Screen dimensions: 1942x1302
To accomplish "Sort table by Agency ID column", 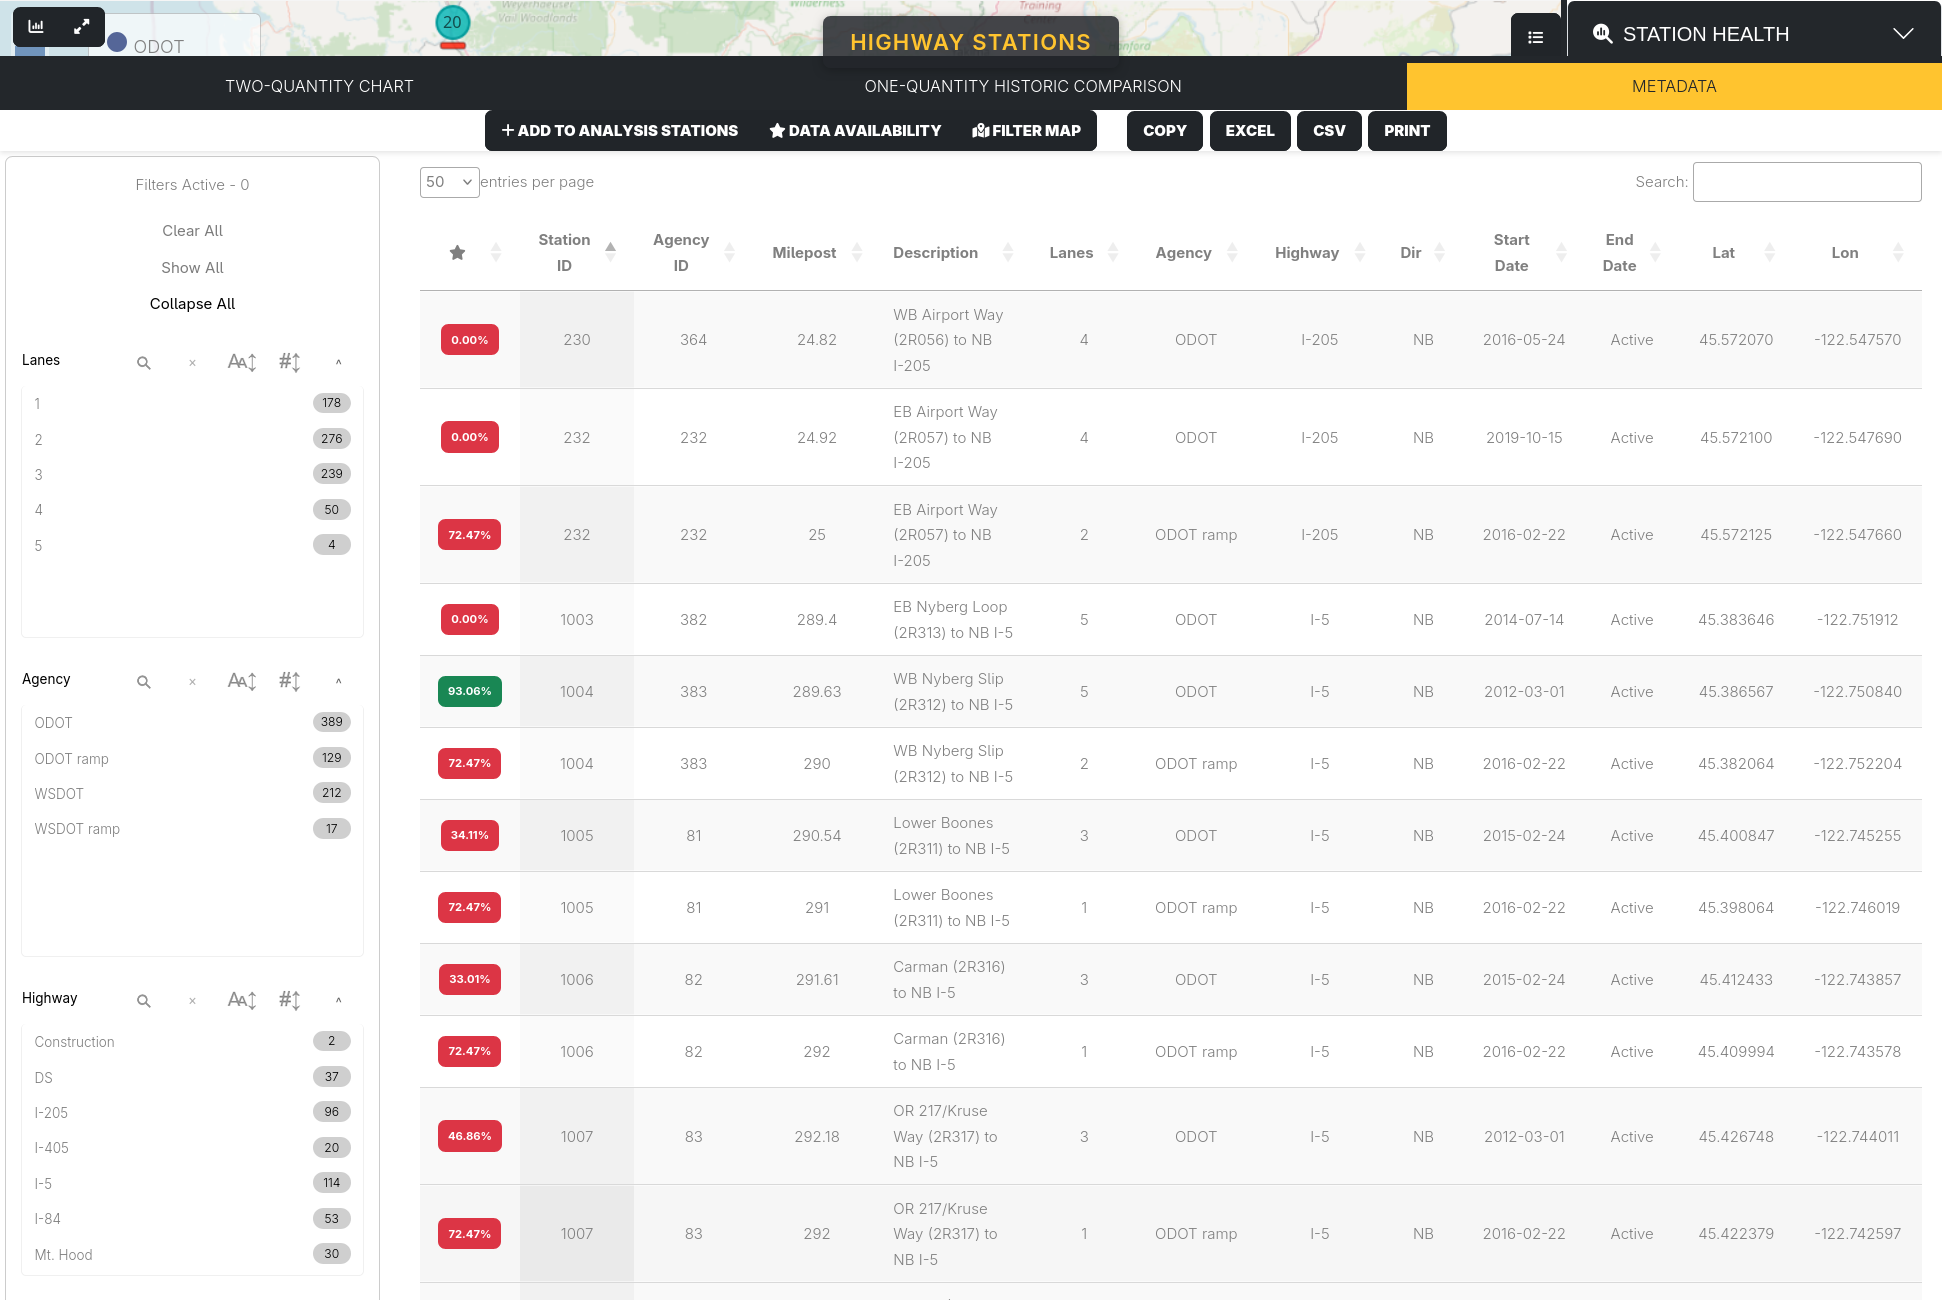I will tap(693, 253).
